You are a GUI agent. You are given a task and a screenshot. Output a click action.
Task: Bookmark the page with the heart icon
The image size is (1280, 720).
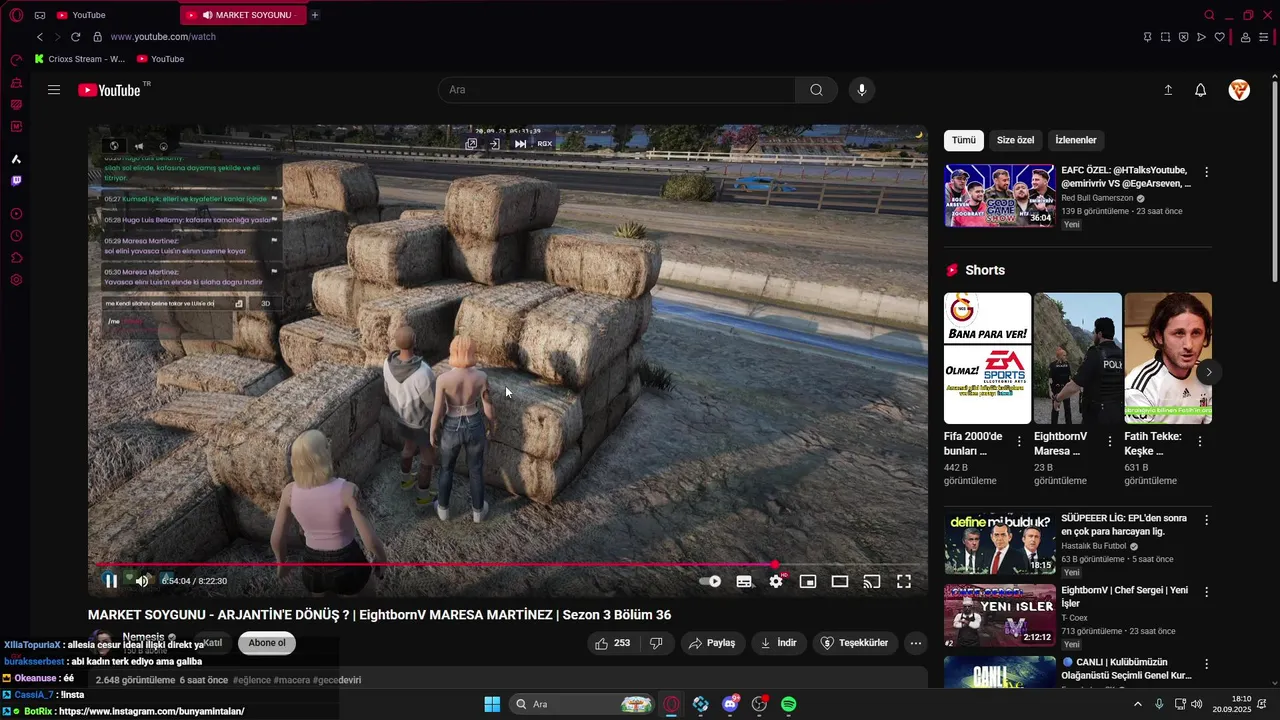click(x=1219, y=37)
